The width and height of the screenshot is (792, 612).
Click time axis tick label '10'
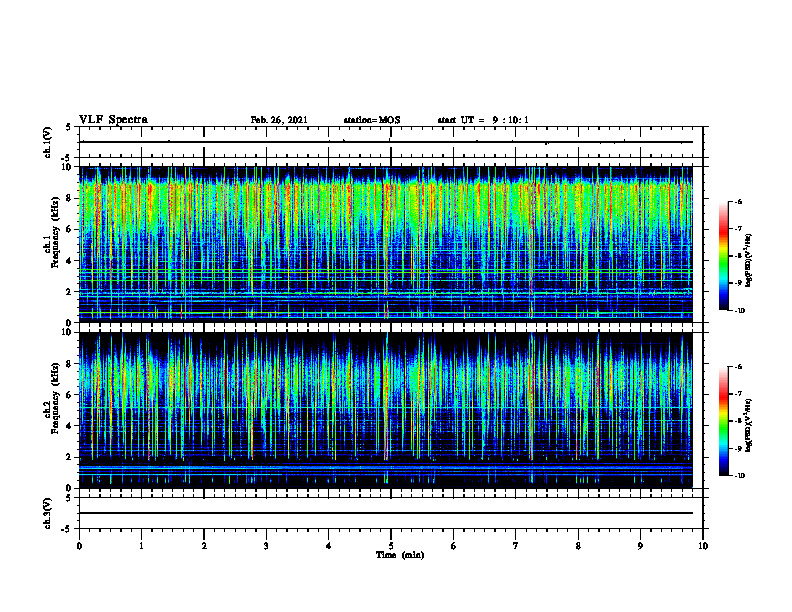(x=703, y=546)
